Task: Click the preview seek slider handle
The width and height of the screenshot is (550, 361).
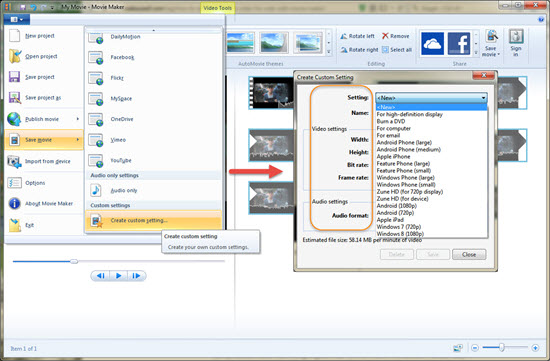Action: coord(74,261)
